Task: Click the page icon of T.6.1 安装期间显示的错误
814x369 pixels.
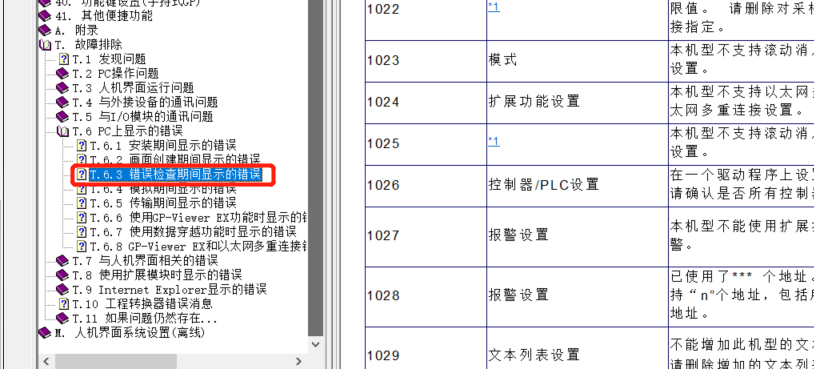Action: pyautogui.click(x=82, y=145)
